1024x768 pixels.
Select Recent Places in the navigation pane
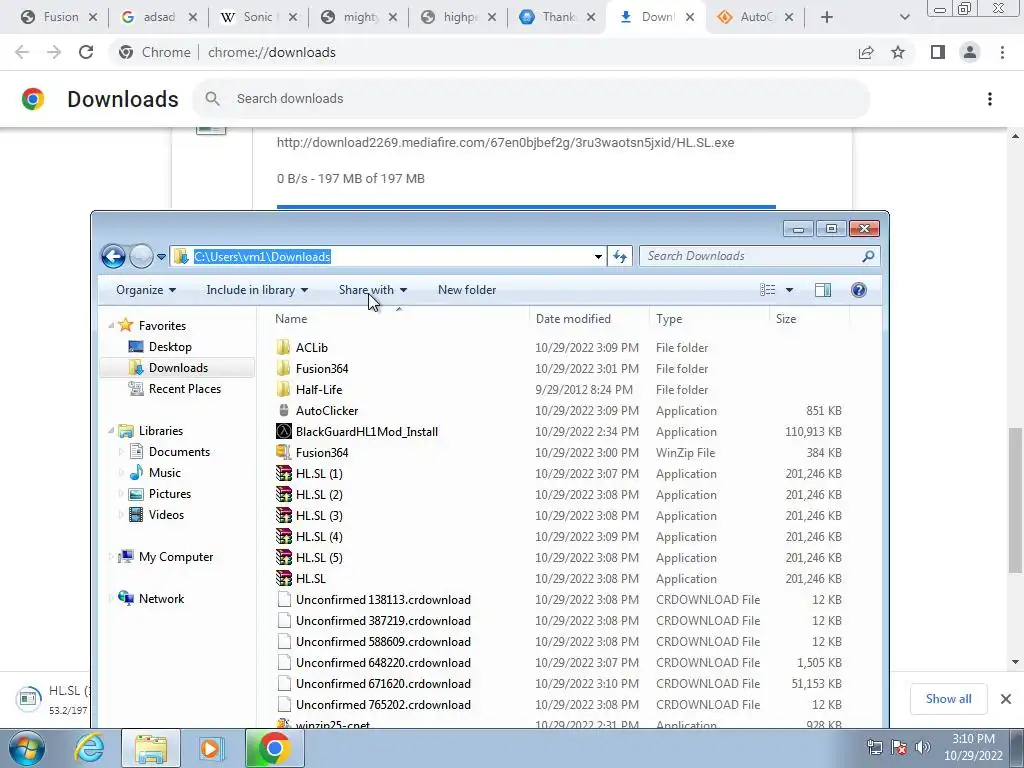tap(185, 389)
